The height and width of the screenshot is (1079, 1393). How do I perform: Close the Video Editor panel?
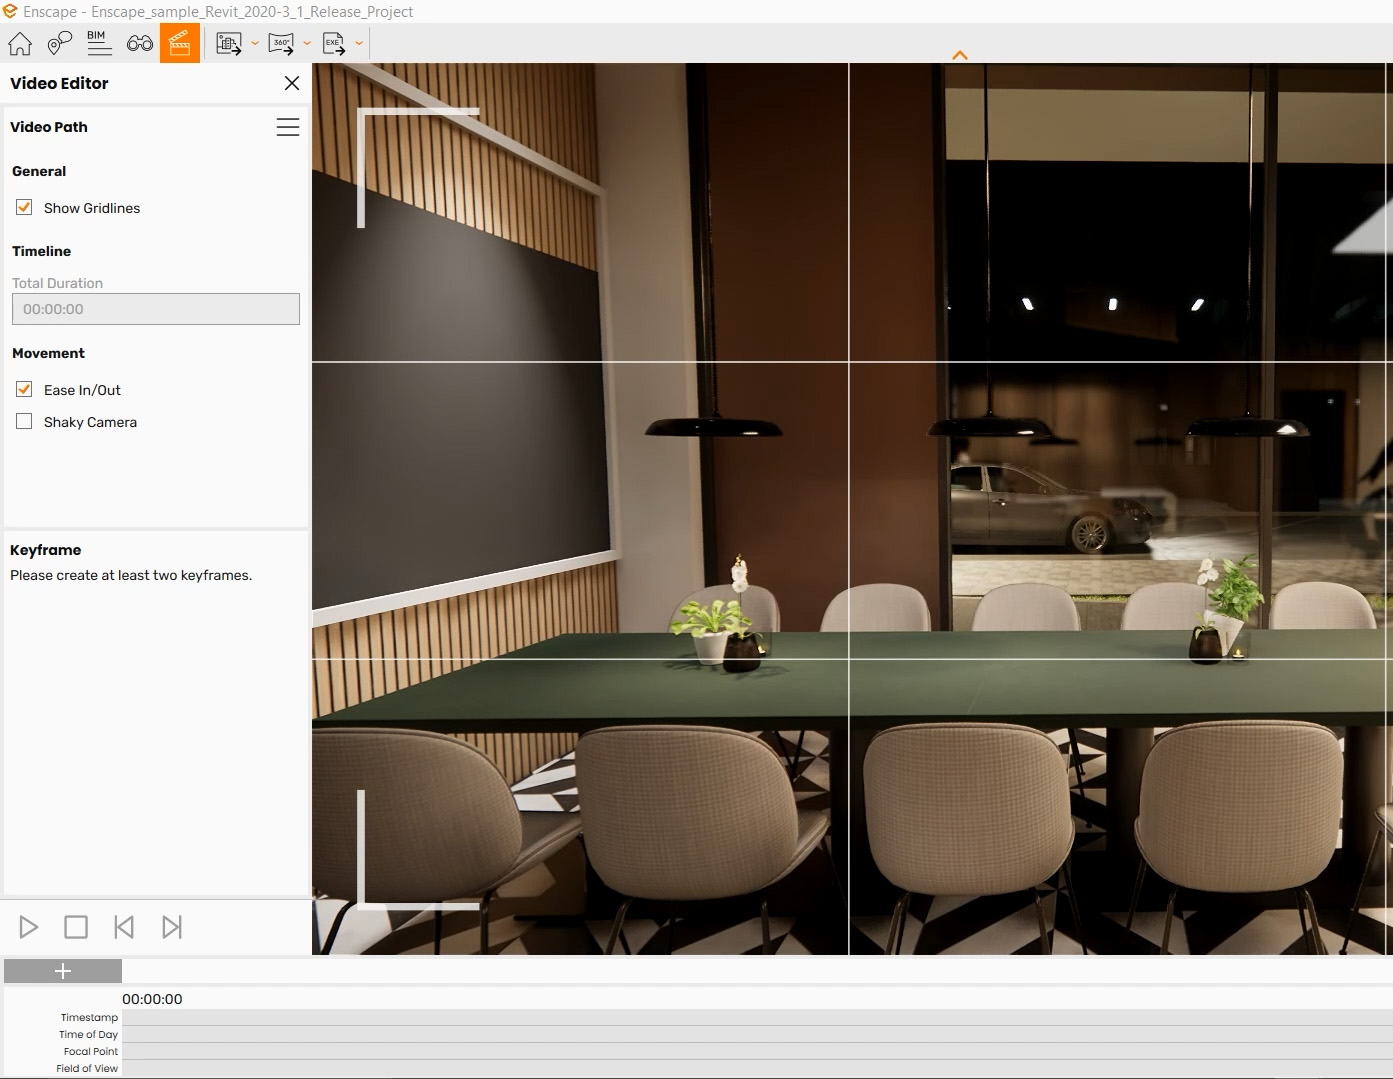(291, 83)
